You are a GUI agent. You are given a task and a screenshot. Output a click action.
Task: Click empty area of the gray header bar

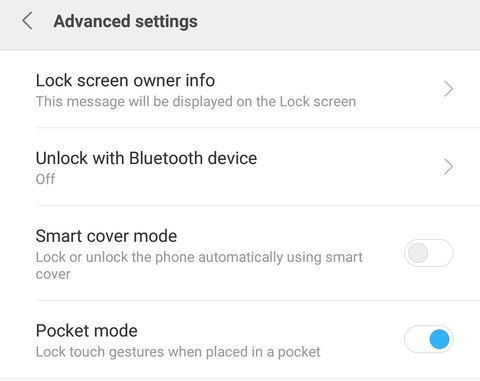pos(333,23)
